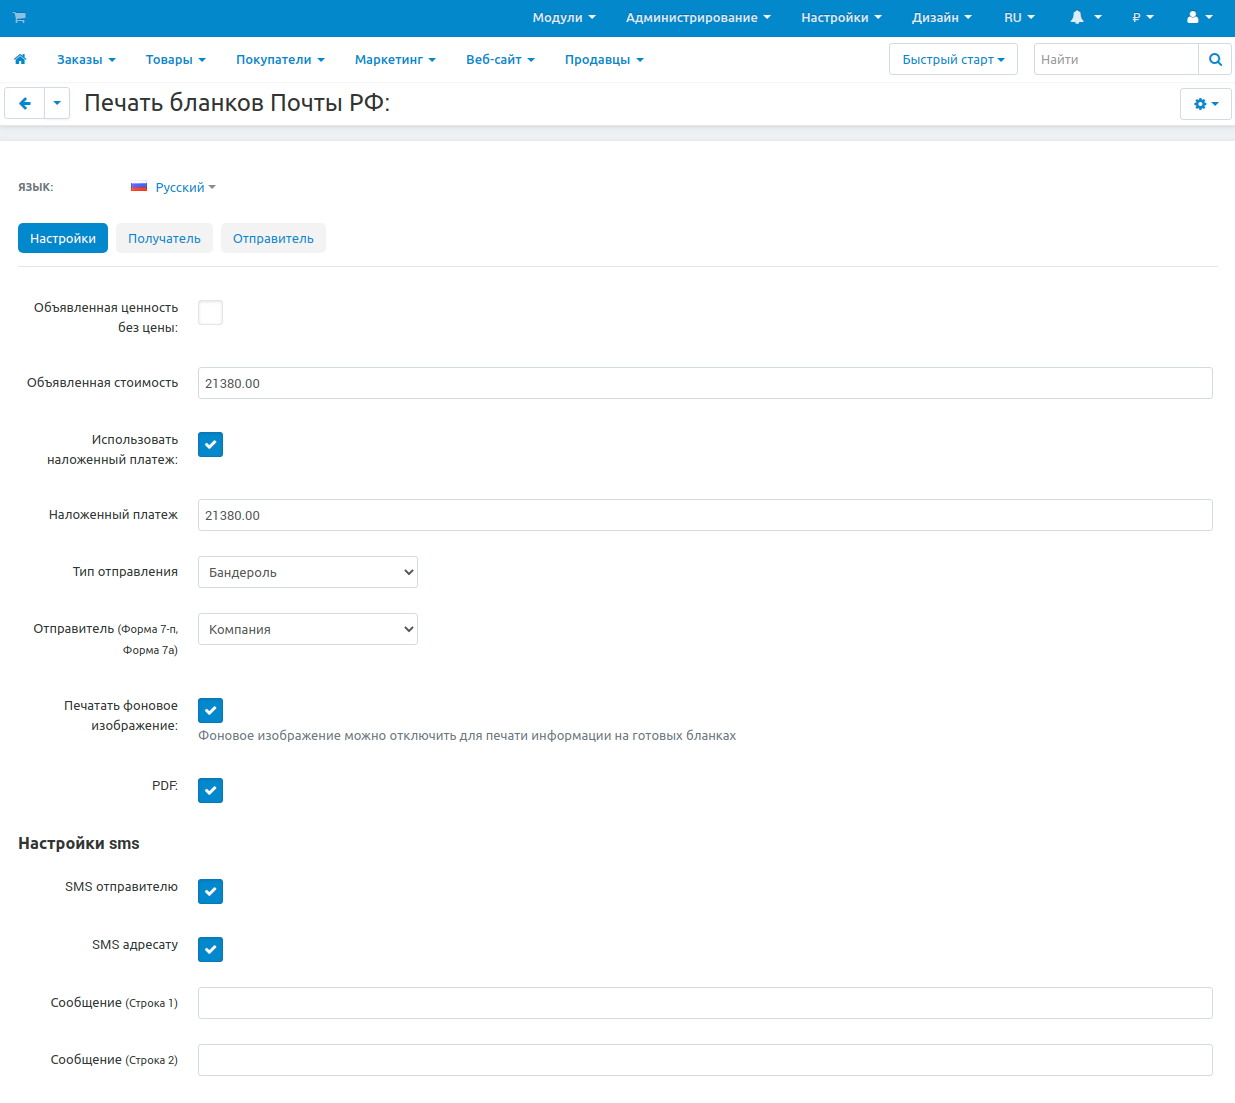Uncheck use cash on delivery checkbox
1235x1103 pixels.
(210, 444)
